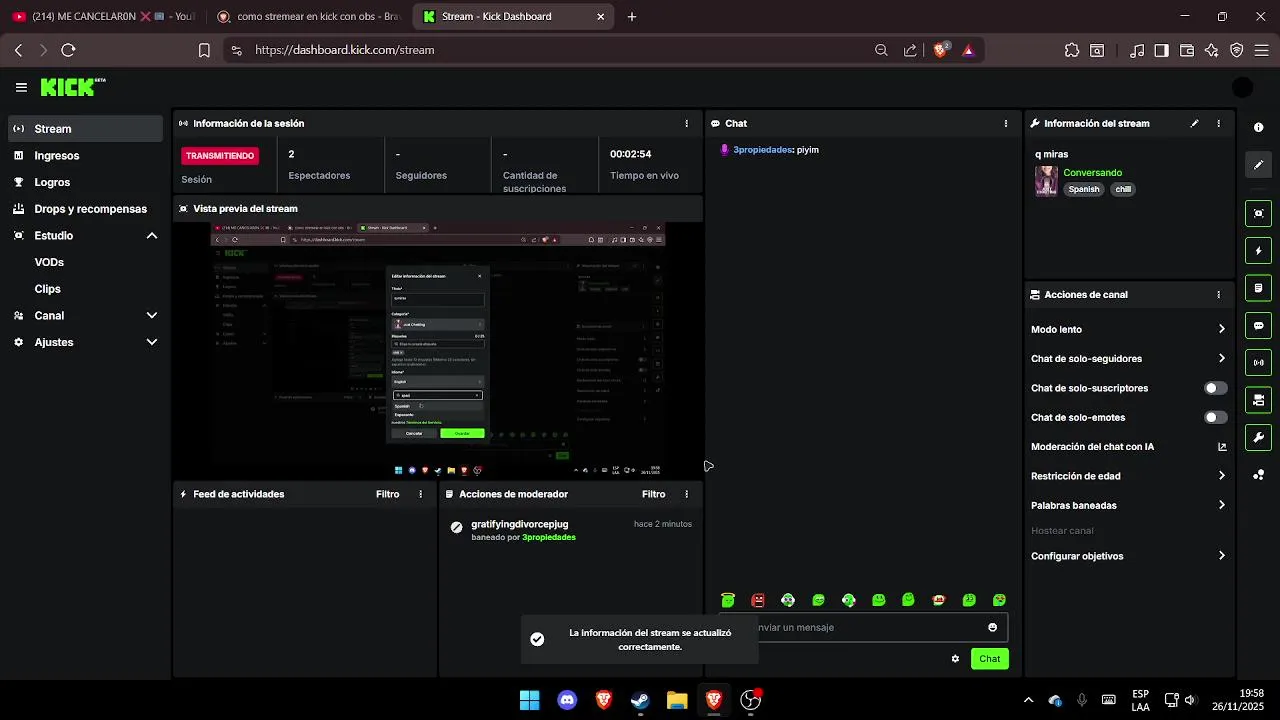Toggle the lightning bolt widget in right rail
The width and height of the screenshot is (1280, 720).
coord(1258,250)
